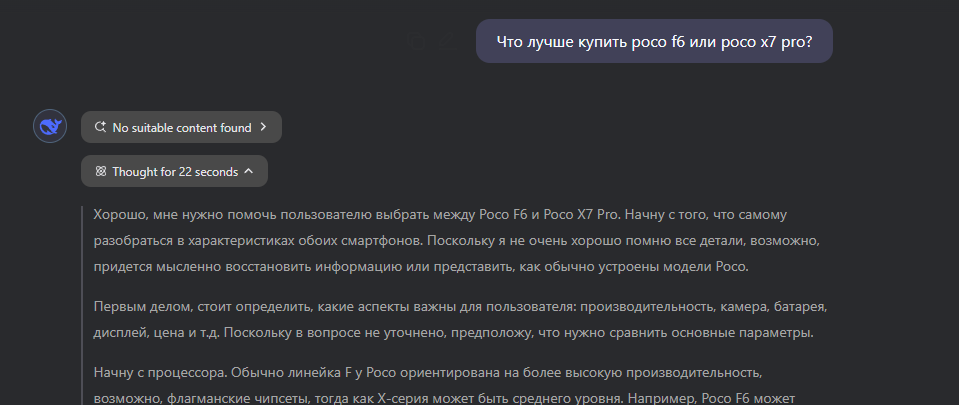Click line starting "разобраться в характеристиках обоих смартфонов"
The width and height of the screenshot is (959, 405).
tap(456, 241)
